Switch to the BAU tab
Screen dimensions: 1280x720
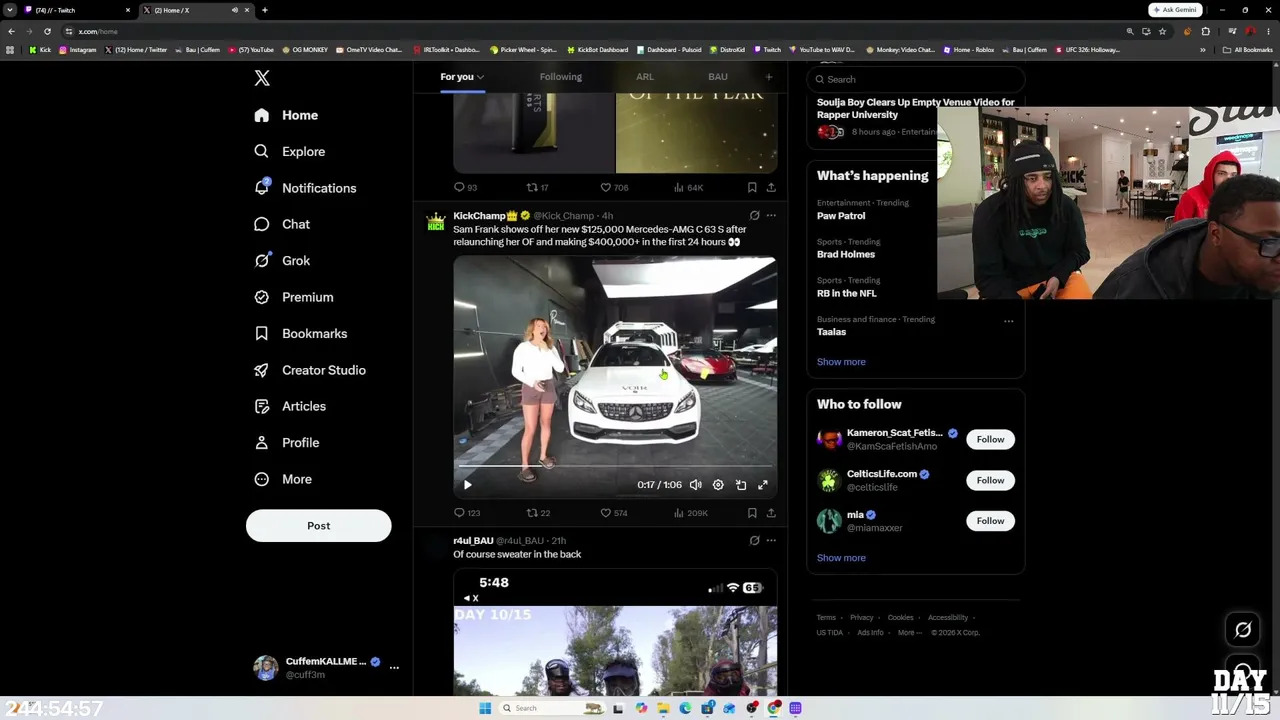pyautogui.click(x=718, y=77)
